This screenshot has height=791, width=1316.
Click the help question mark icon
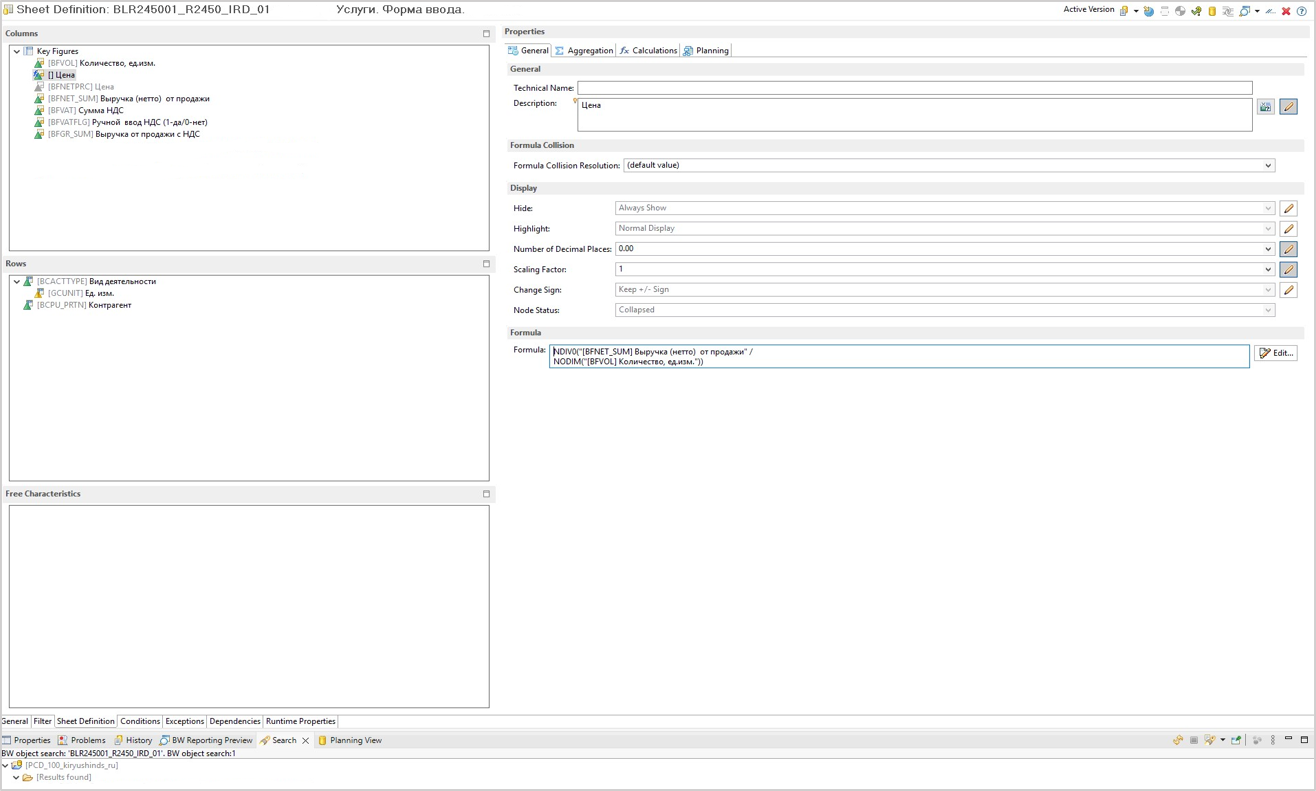point(1302,11)
